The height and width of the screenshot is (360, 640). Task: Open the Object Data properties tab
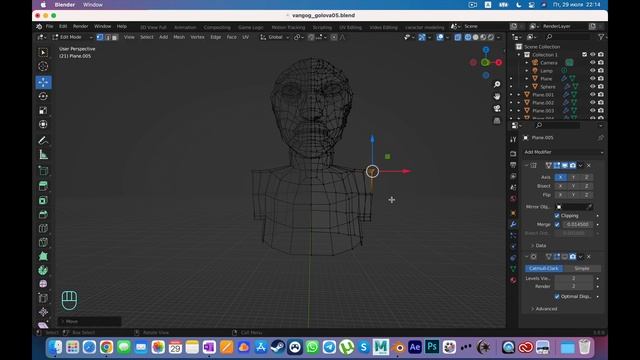(x=513, y=269)
